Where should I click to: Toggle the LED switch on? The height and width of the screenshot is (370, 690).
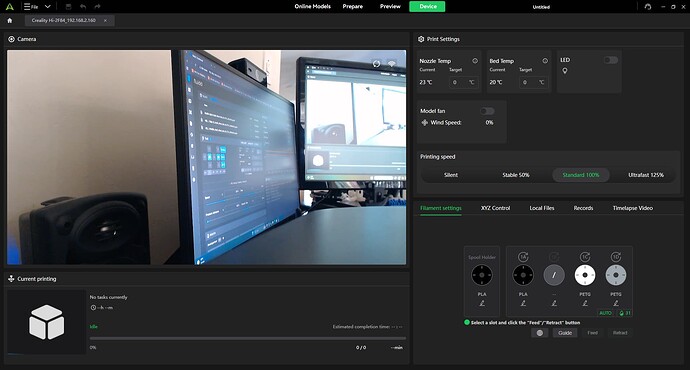click(x=611, y=60)
